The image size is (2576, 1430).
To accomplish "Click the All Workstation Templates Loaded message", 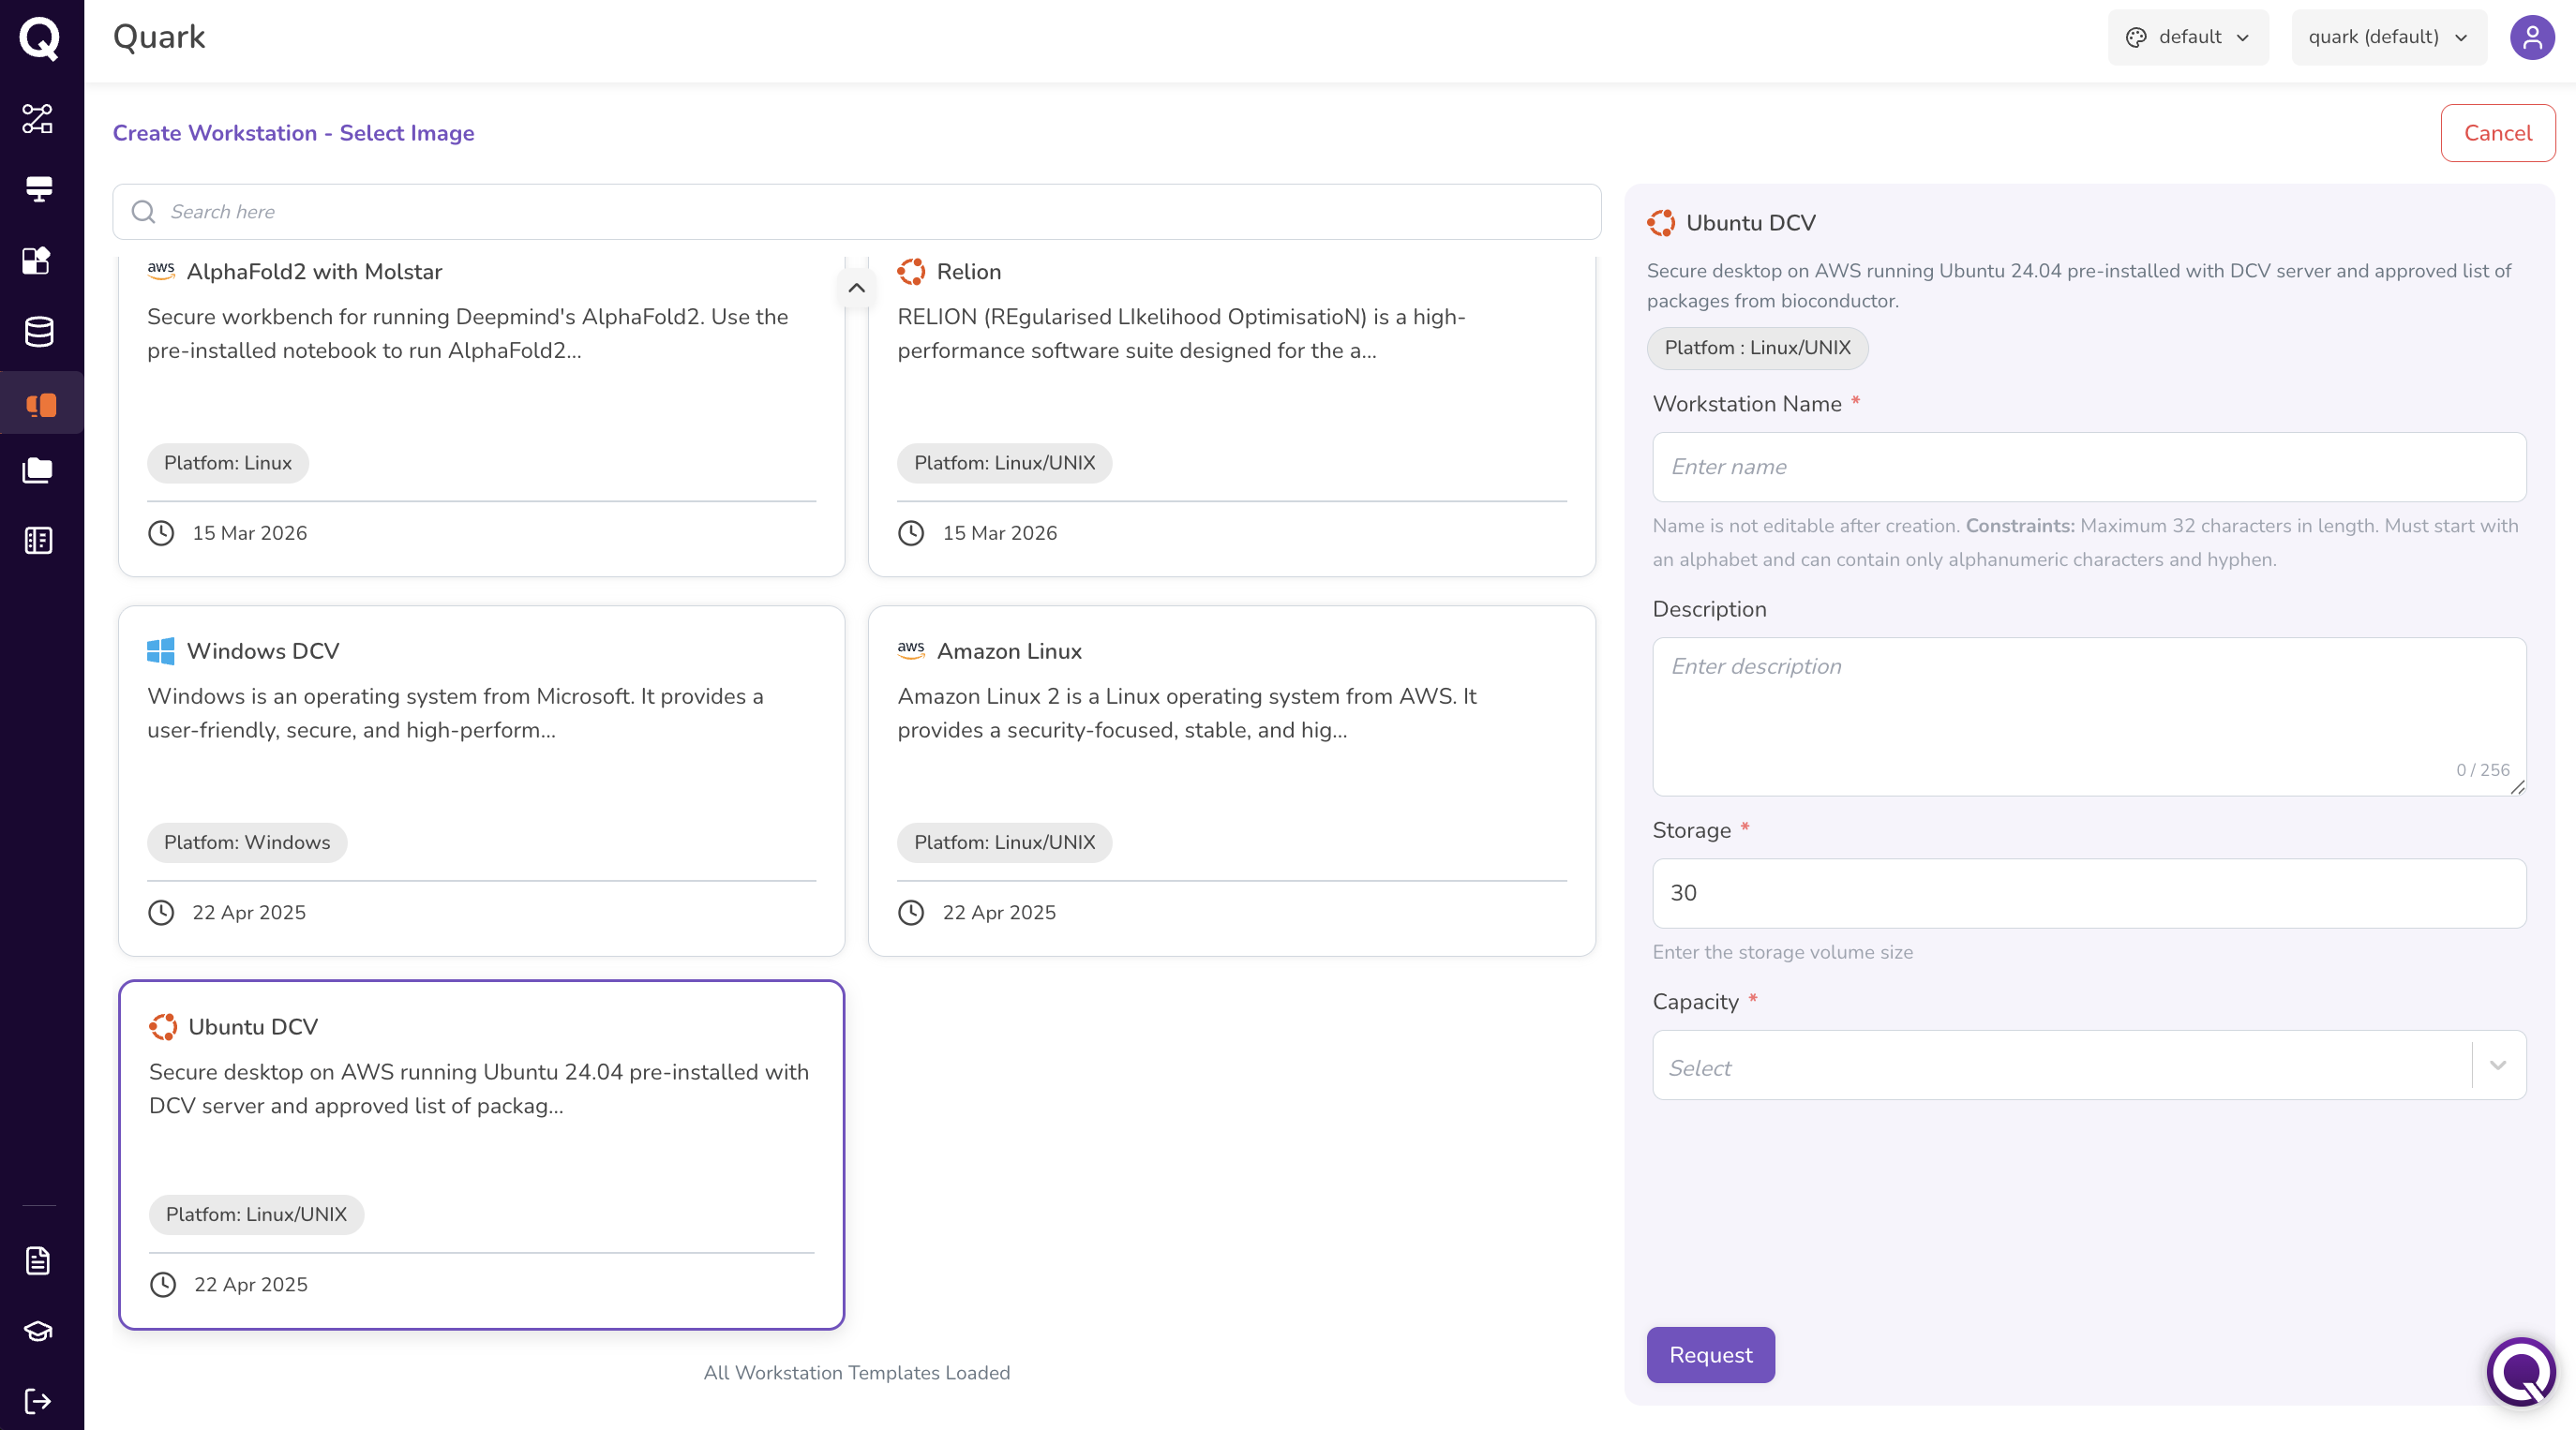I will click(x=857, y=1373).
